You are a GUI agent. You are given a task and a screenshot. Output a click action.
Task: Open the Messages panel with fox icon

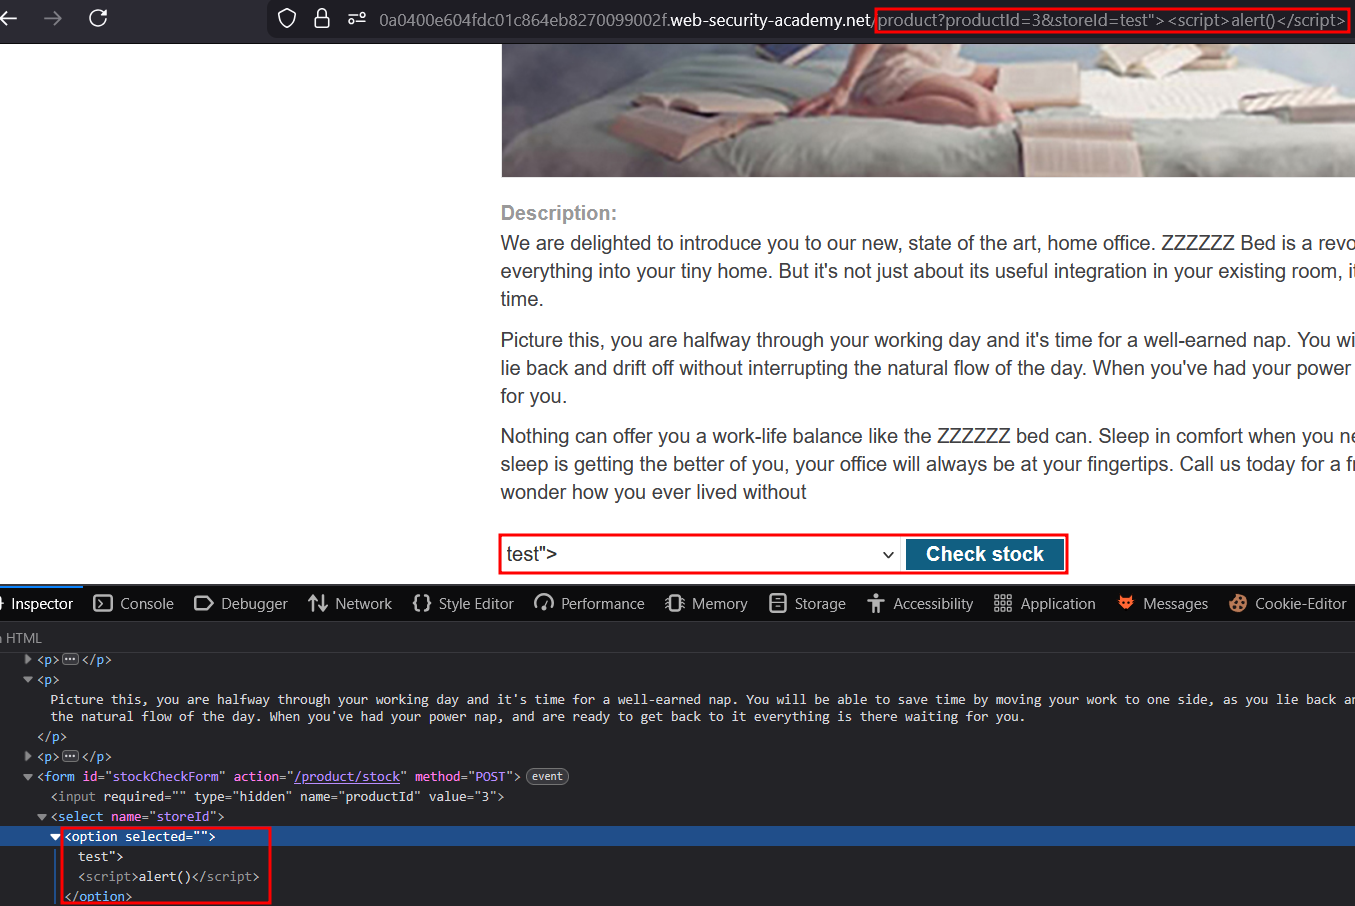coord(1162,603)
